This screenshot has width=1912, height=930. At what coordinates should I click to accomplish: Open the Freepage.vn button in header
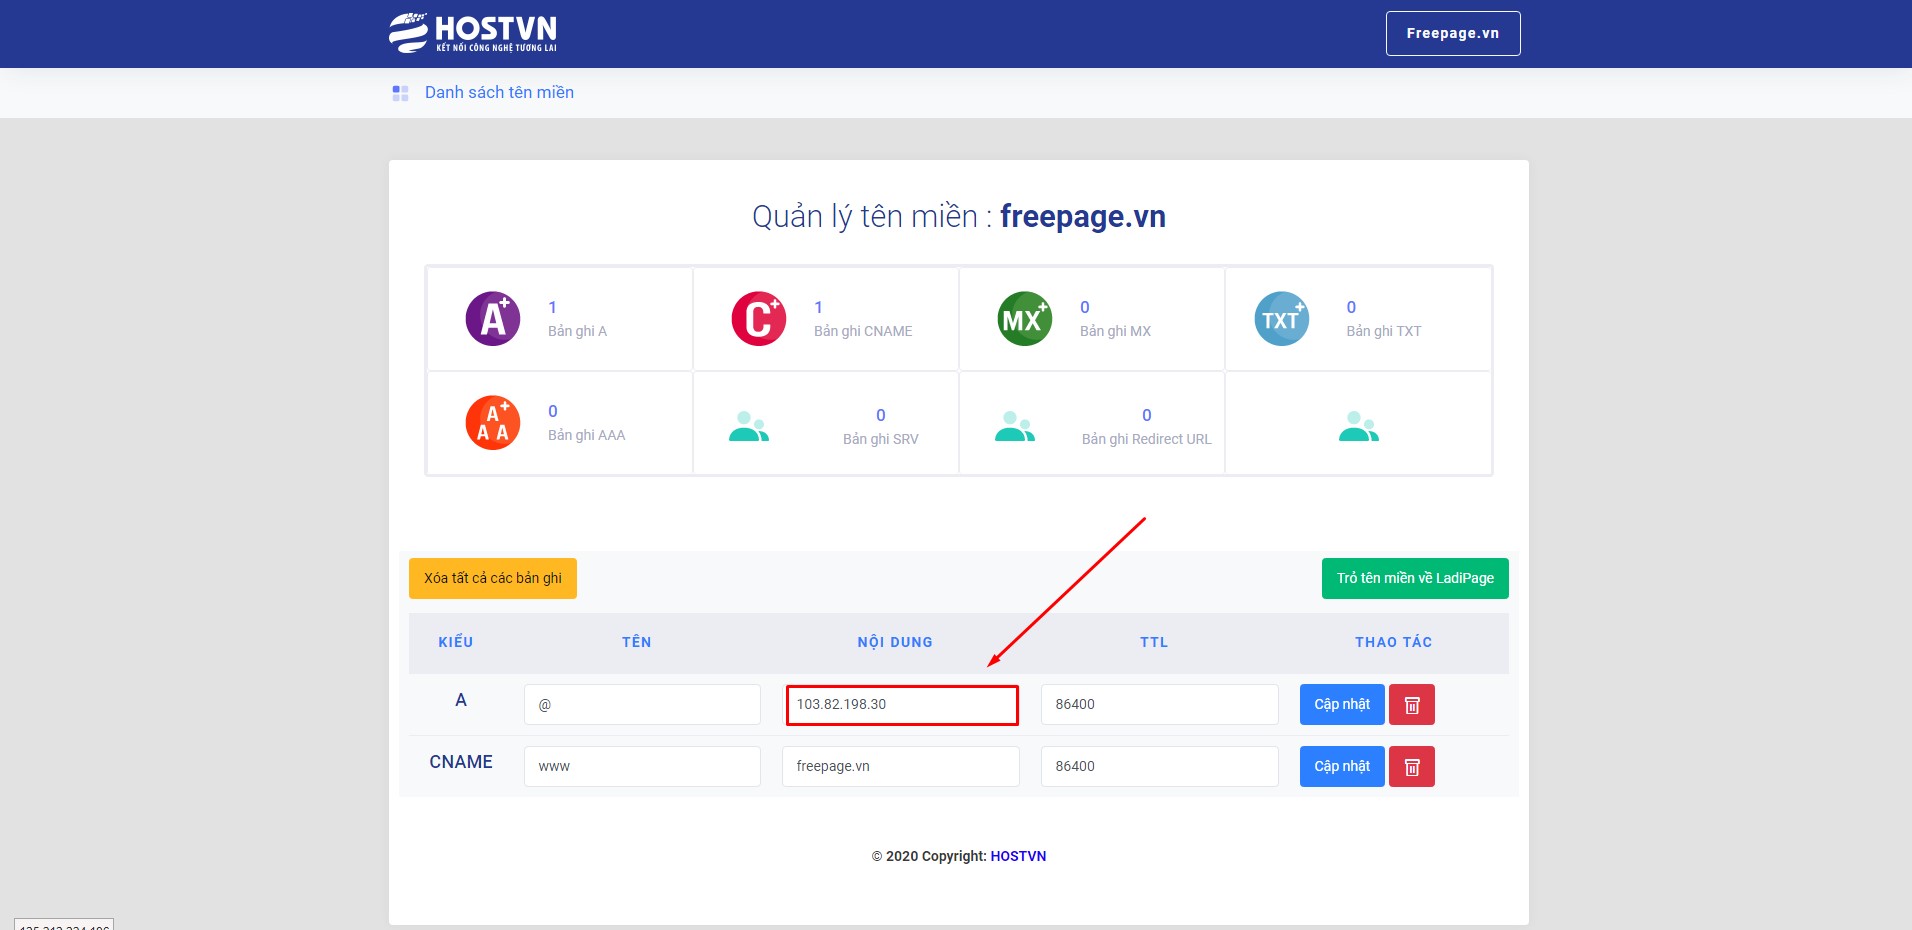pyautogui.click(x=1453, y=33)
